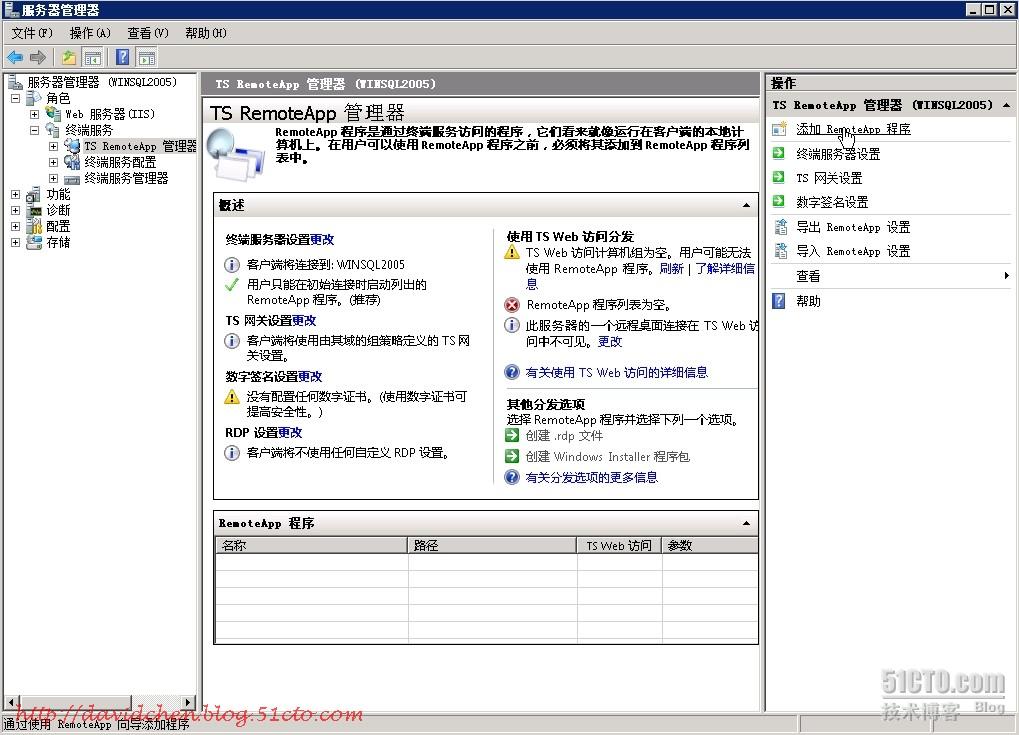This screenshot has width=1019, height=735.
Task: Click the question icon beside 有关分发选项的更多信息
Action: [512, 477]
